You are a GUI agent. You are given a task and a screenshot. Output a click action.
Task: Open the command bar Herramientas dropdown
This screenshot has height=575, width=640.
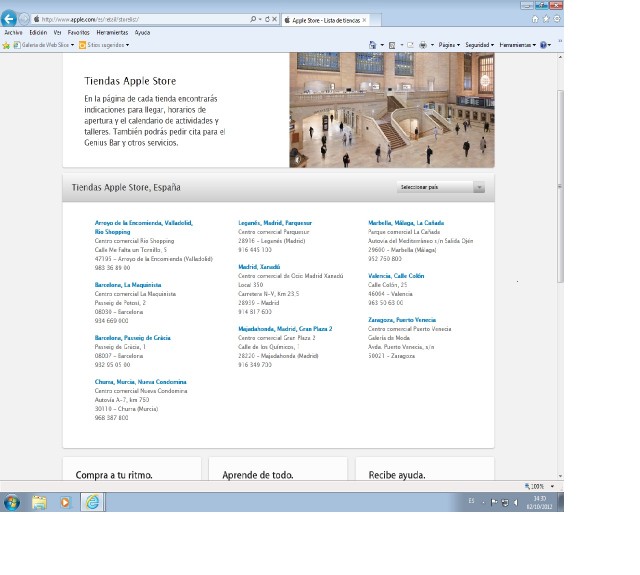pos(518,45)
